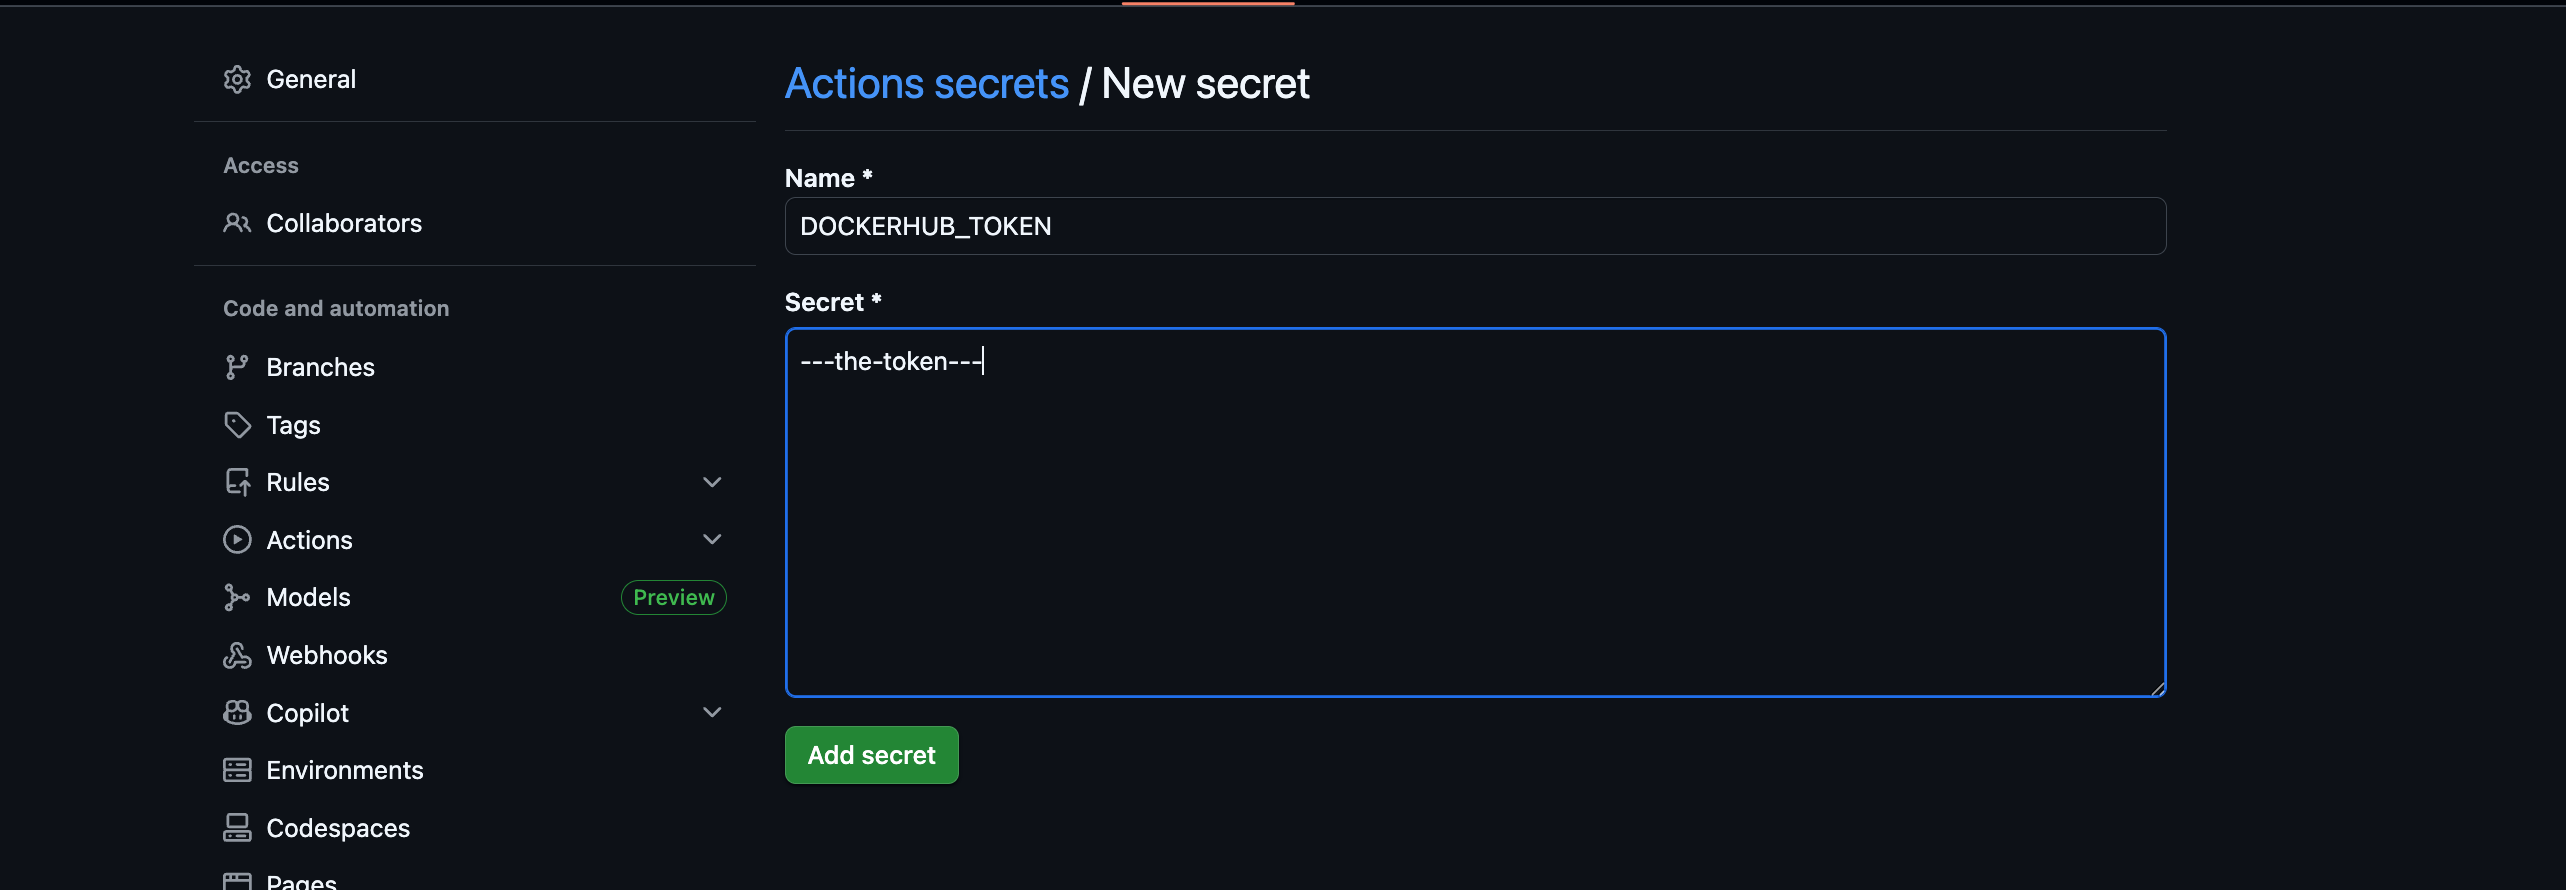Click the Codespaces icon in sidebar
The width and height of the screenshot is (2566, 890).
[237, 828]
